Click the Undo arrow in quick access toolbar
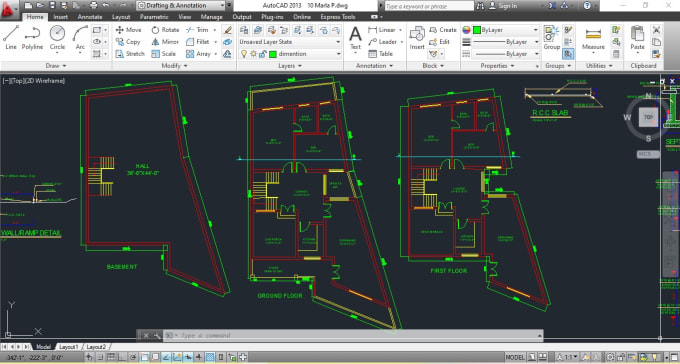The height and width of the screenshot is (364, 680). point(106,6)
